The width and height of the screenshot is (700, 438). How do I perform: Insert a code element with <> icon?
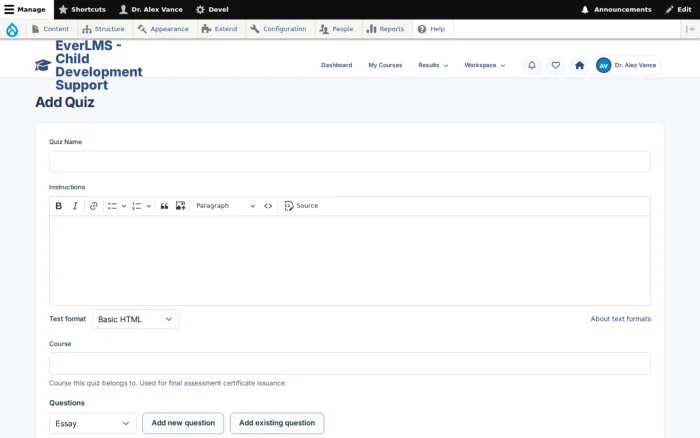pos(268,206)
